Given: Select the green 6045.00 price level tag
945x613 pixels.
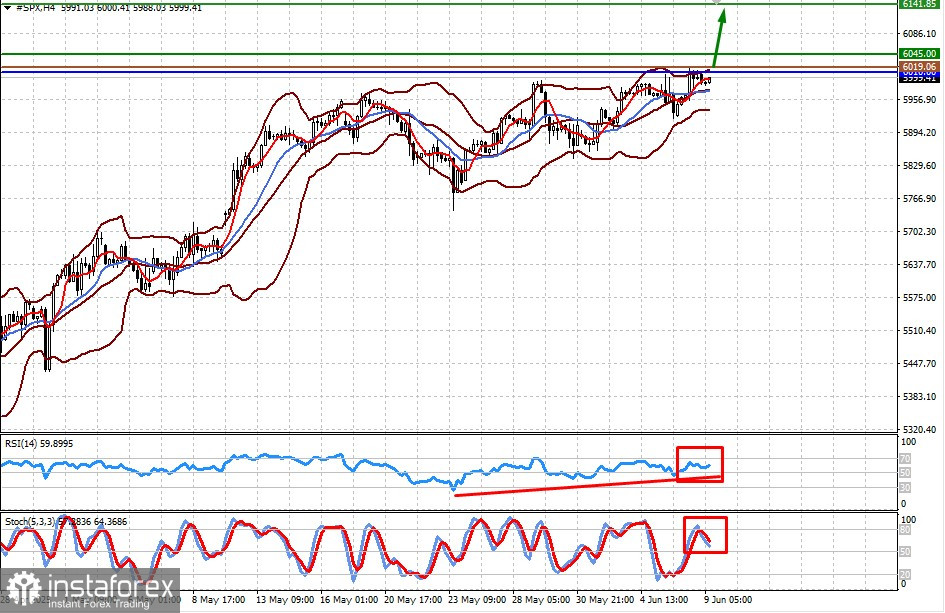Looking at the screenshot, I should (918, 54).
